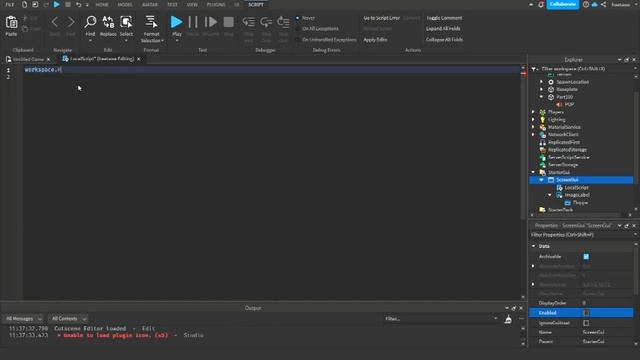The height and width of the screenshot is (360, 640).
Task: Expand the Lighting node in Explorer
Action: (533, 120)
